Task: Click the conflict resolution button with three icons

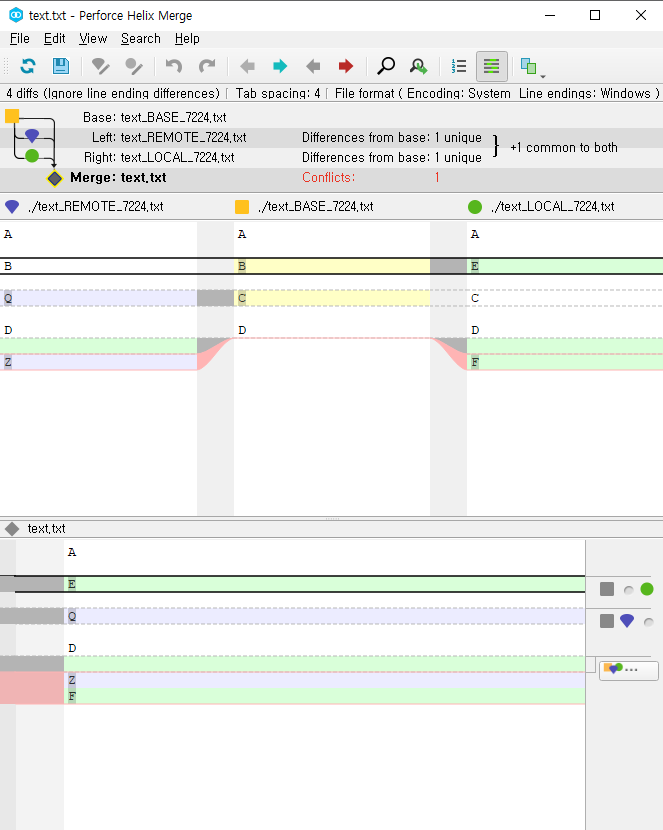Action: click(629, 670)
